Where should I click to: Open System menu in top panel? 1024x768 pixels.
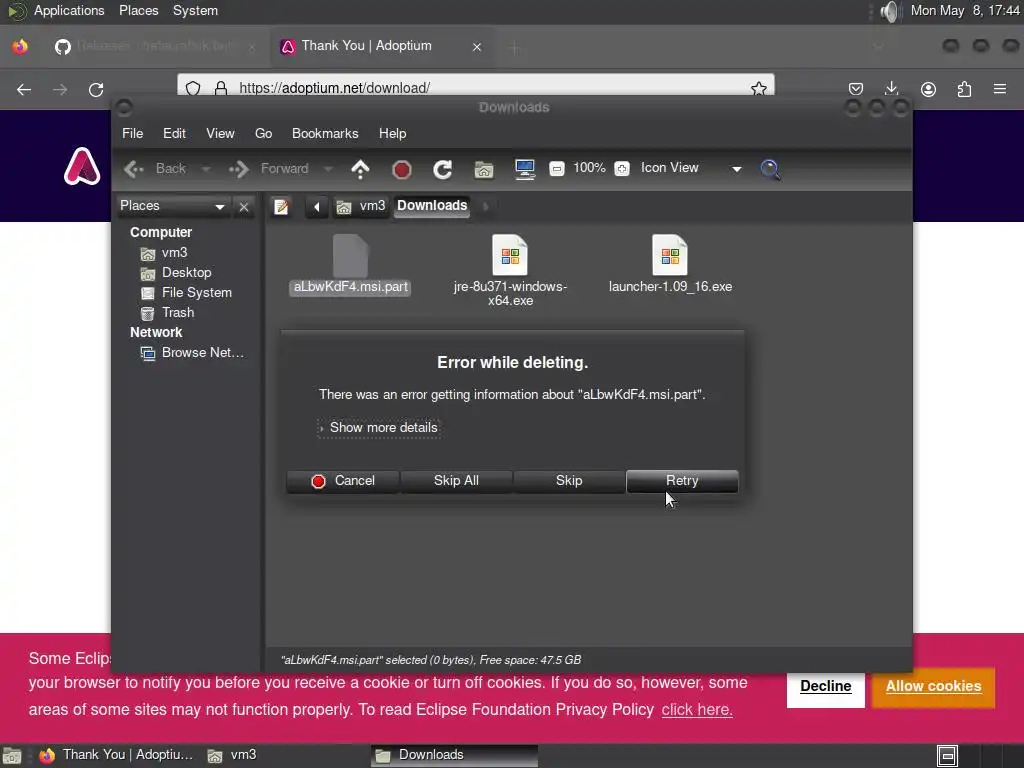tap(195, 11)
